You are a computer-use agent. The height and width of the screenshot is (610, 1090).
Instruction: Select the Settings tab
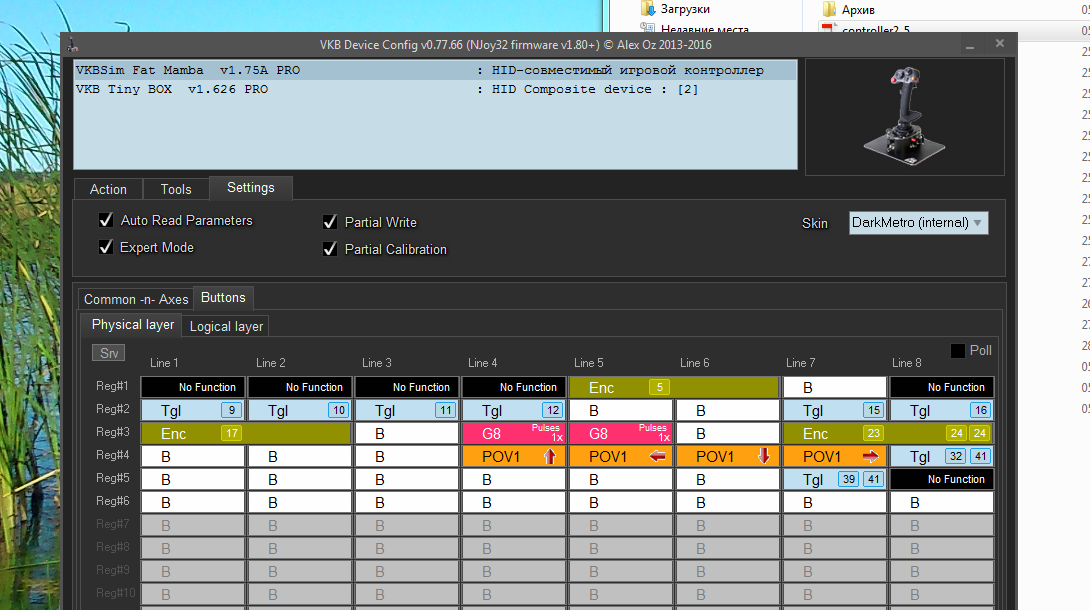251,188
